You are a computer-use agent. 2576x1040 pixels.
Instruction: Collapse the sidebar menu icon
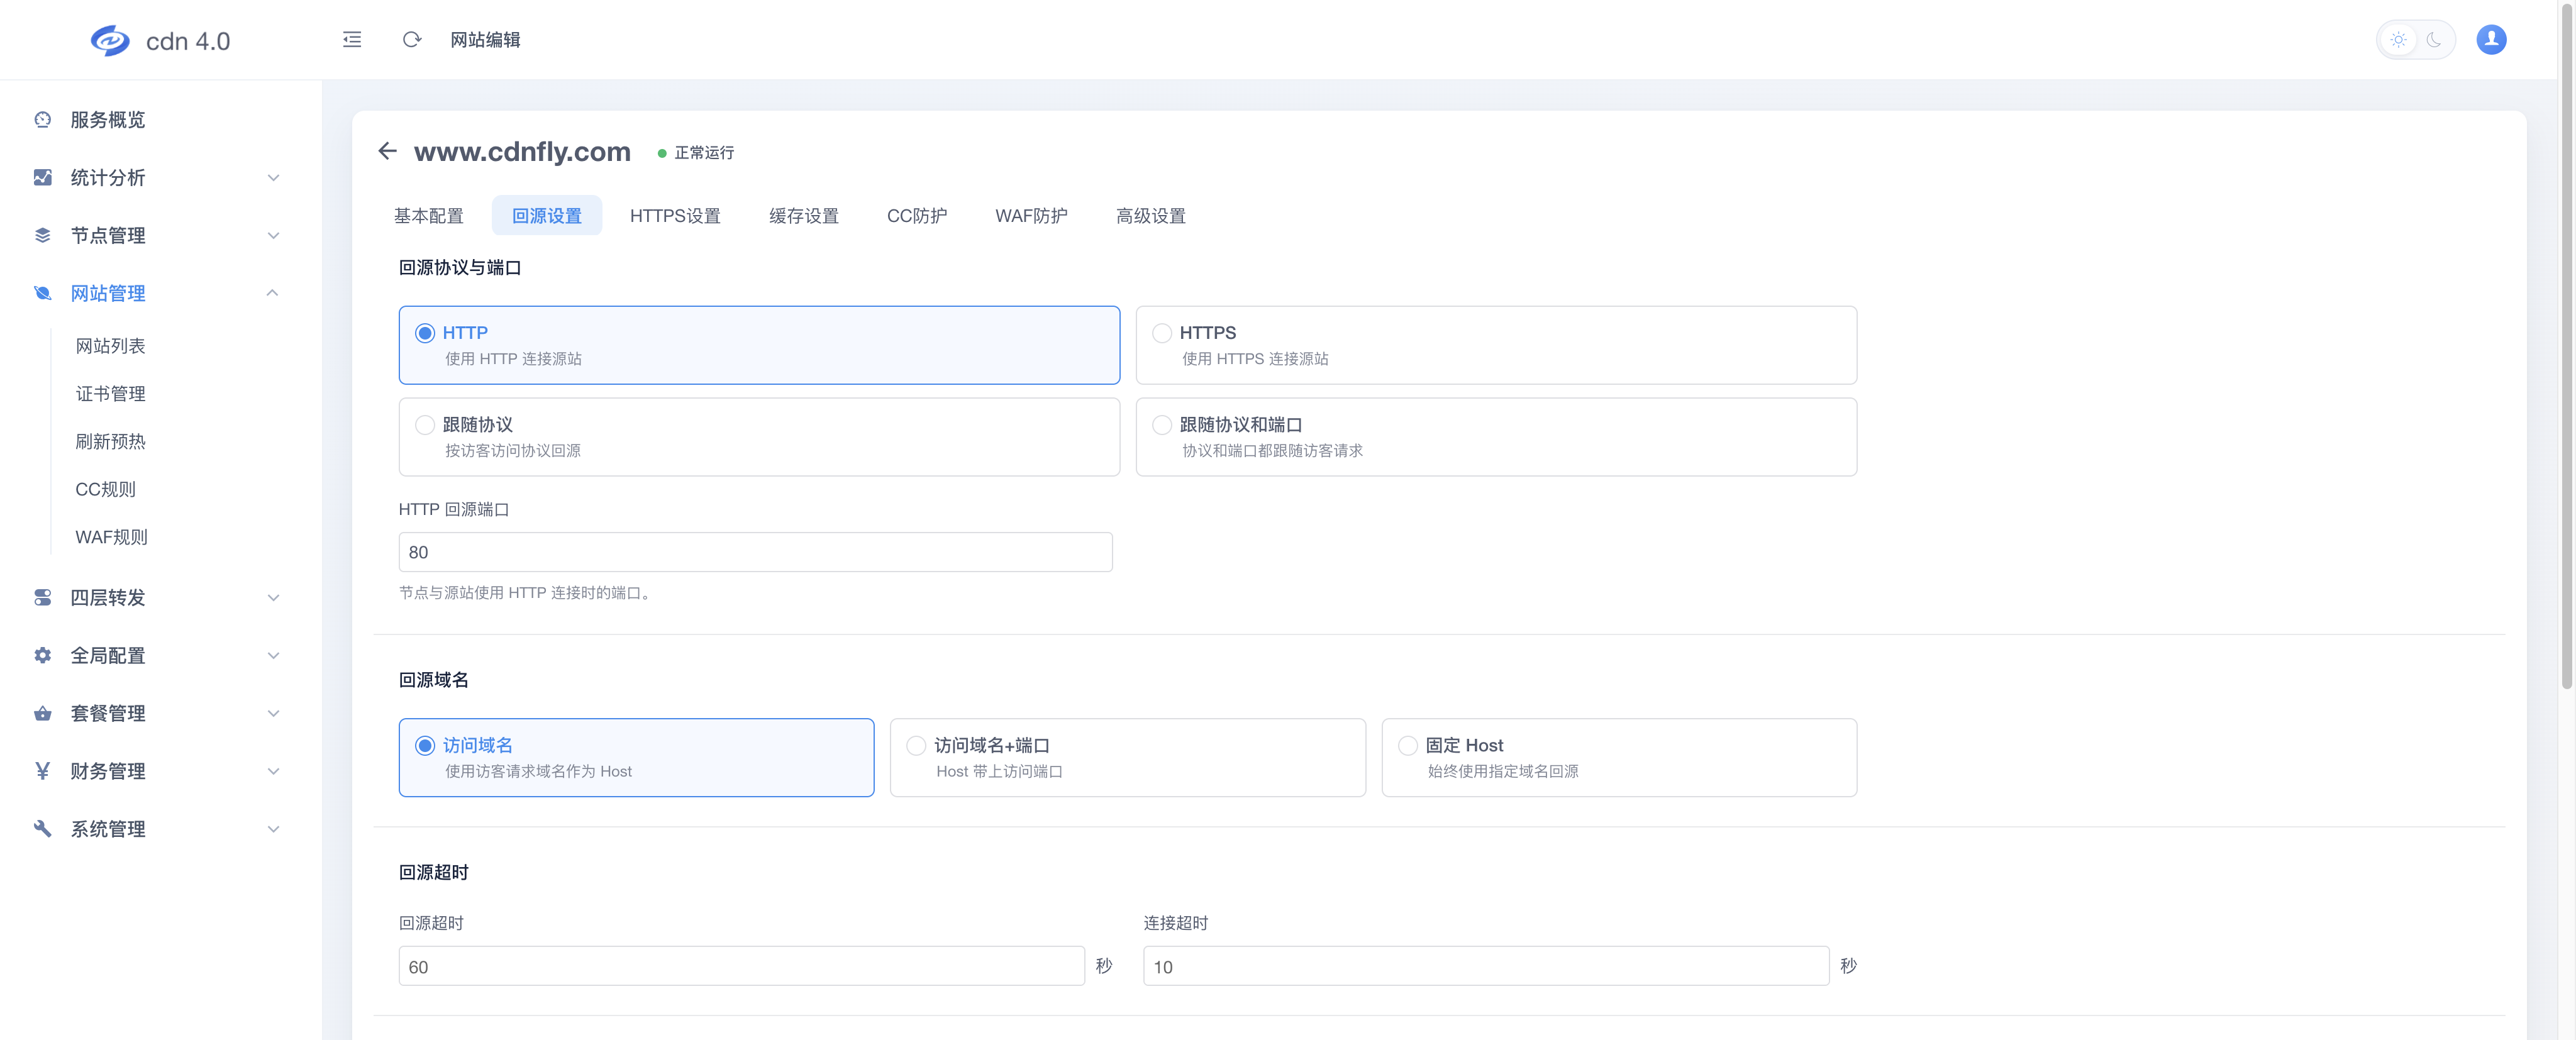tap(352, 40)
